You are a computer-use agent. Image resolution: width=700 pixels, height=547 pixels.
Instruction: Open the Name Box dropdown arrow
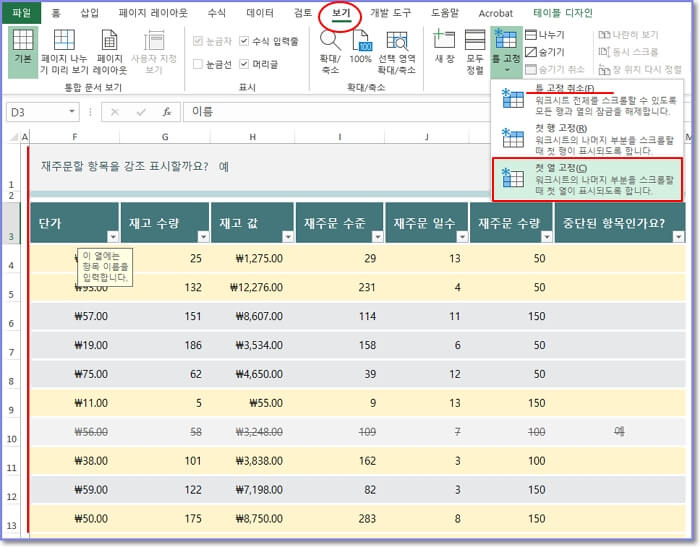tap(71, 112)
